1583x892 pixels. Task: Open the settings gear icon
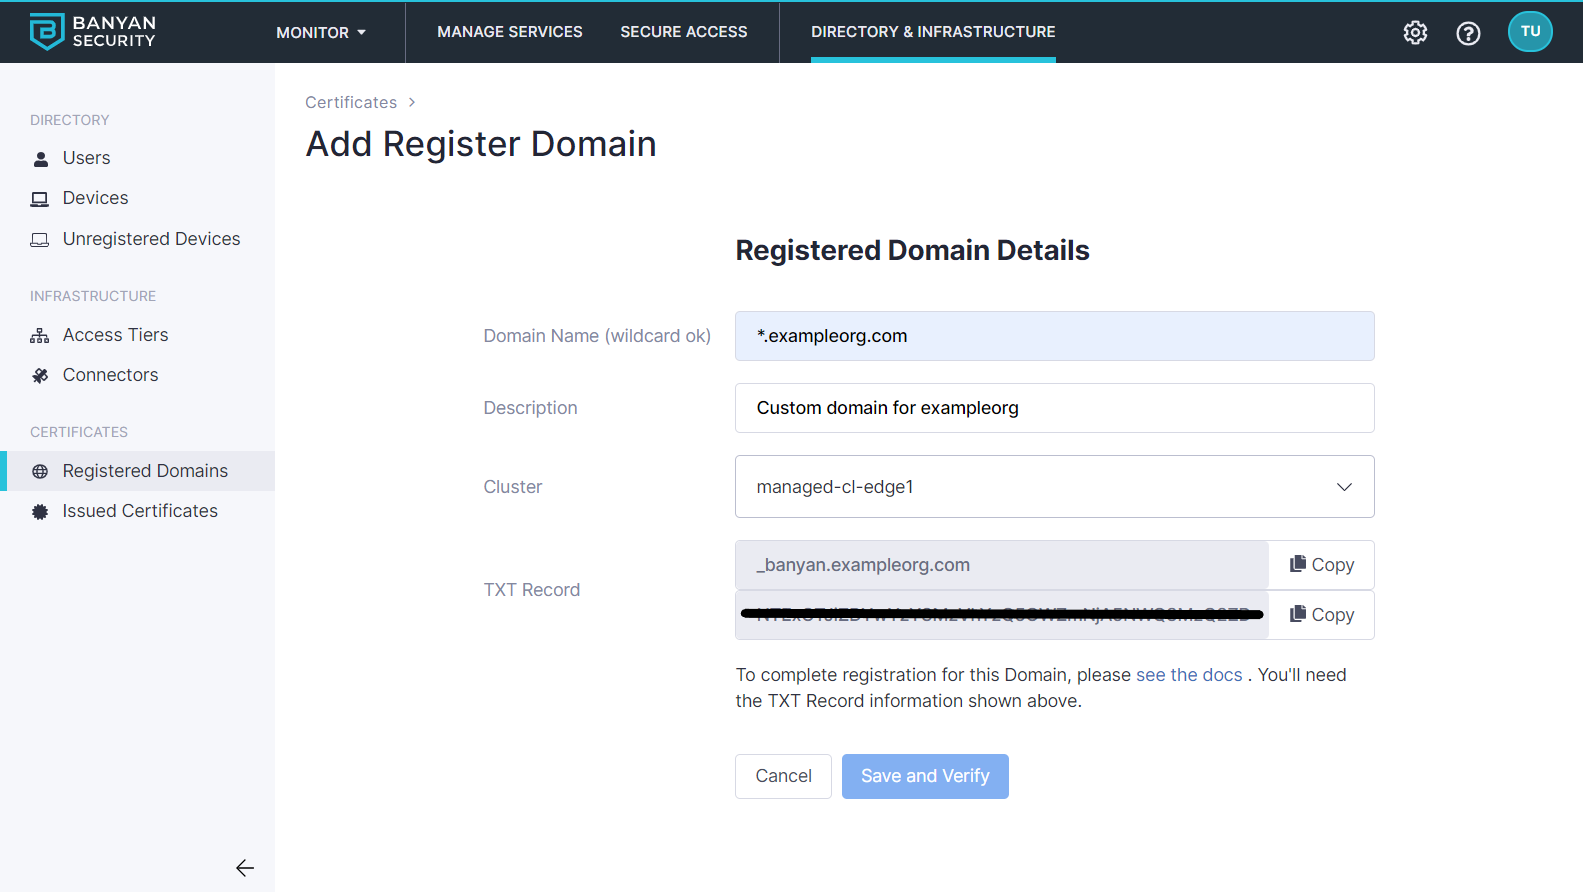point(1415,32)
